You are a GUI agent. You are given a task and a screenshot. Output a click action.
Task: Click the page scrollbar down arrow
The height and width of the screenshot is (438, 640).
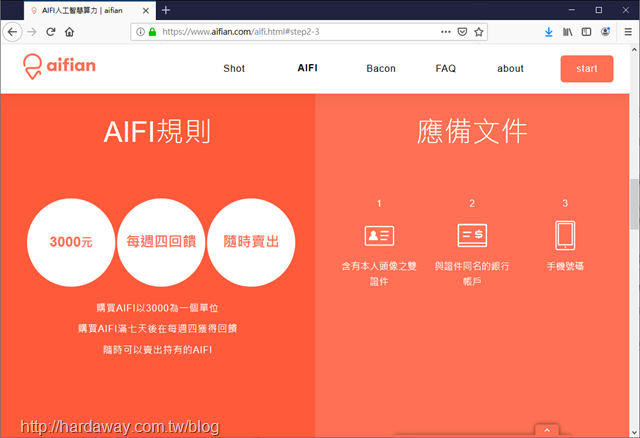point(634,432)
